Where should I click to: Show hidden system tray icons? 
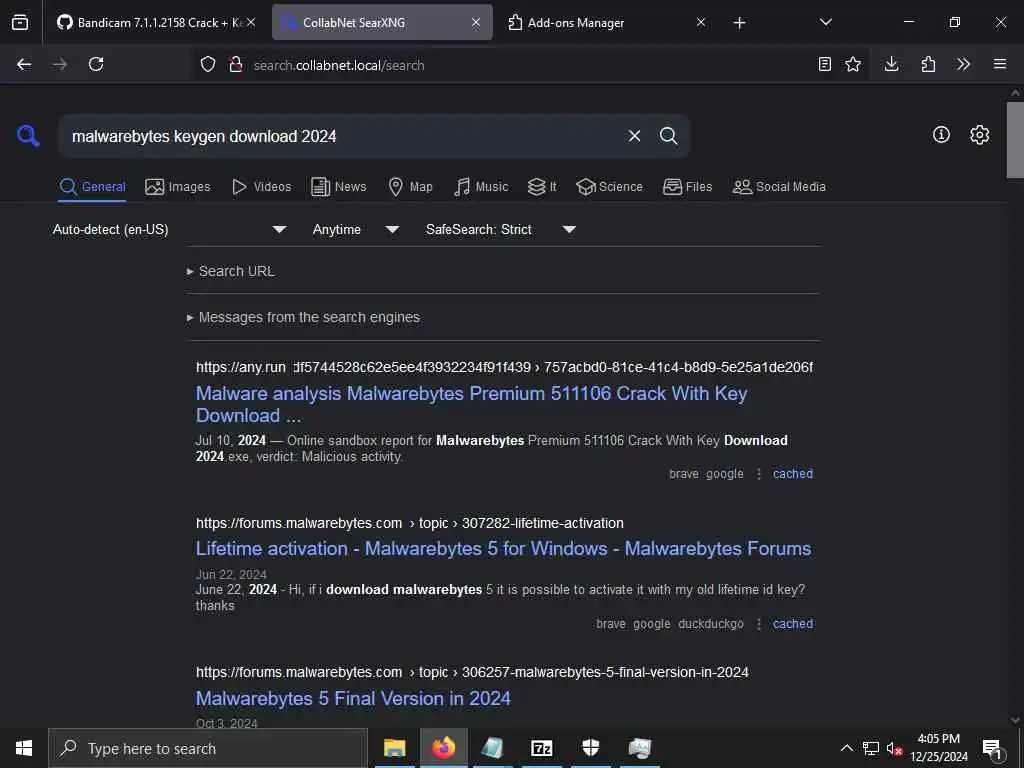point(846,748)
